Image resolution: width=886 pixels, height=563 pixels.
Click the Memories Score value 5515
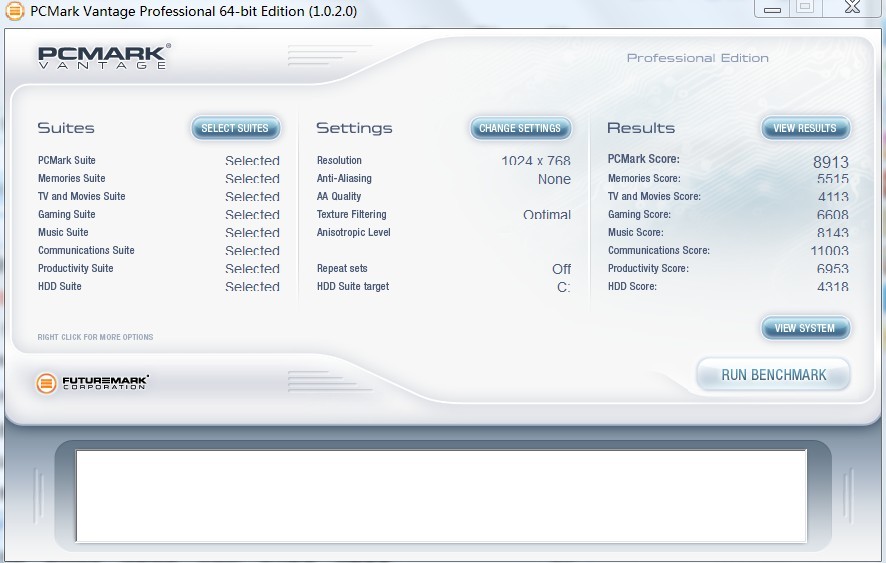(833, 179)
